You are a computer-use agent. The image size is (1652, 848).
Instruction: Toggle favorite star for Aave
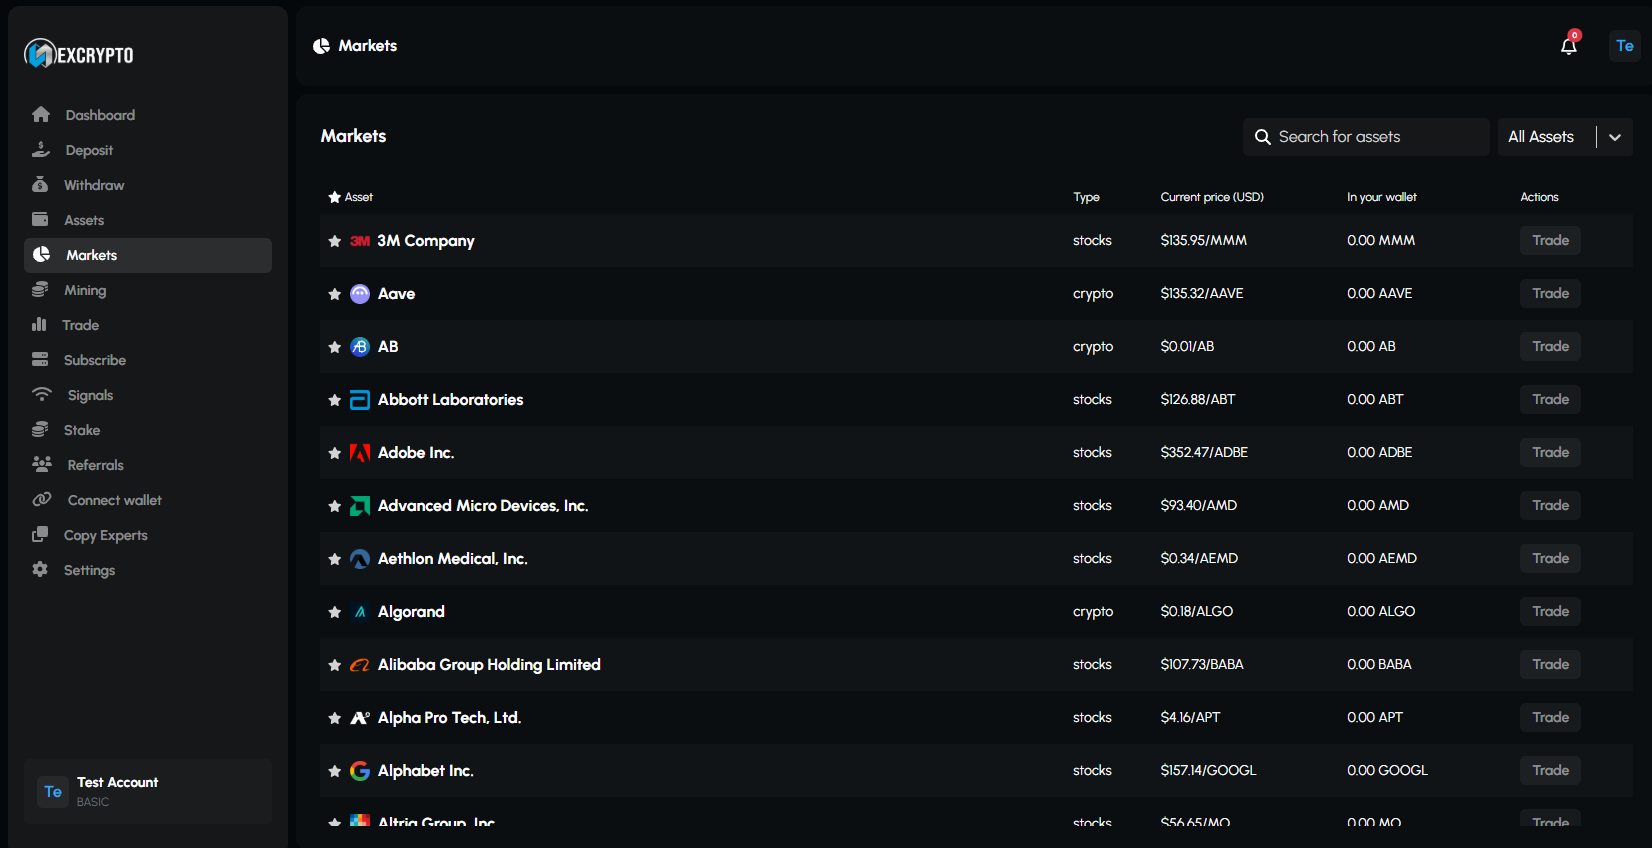335,294
